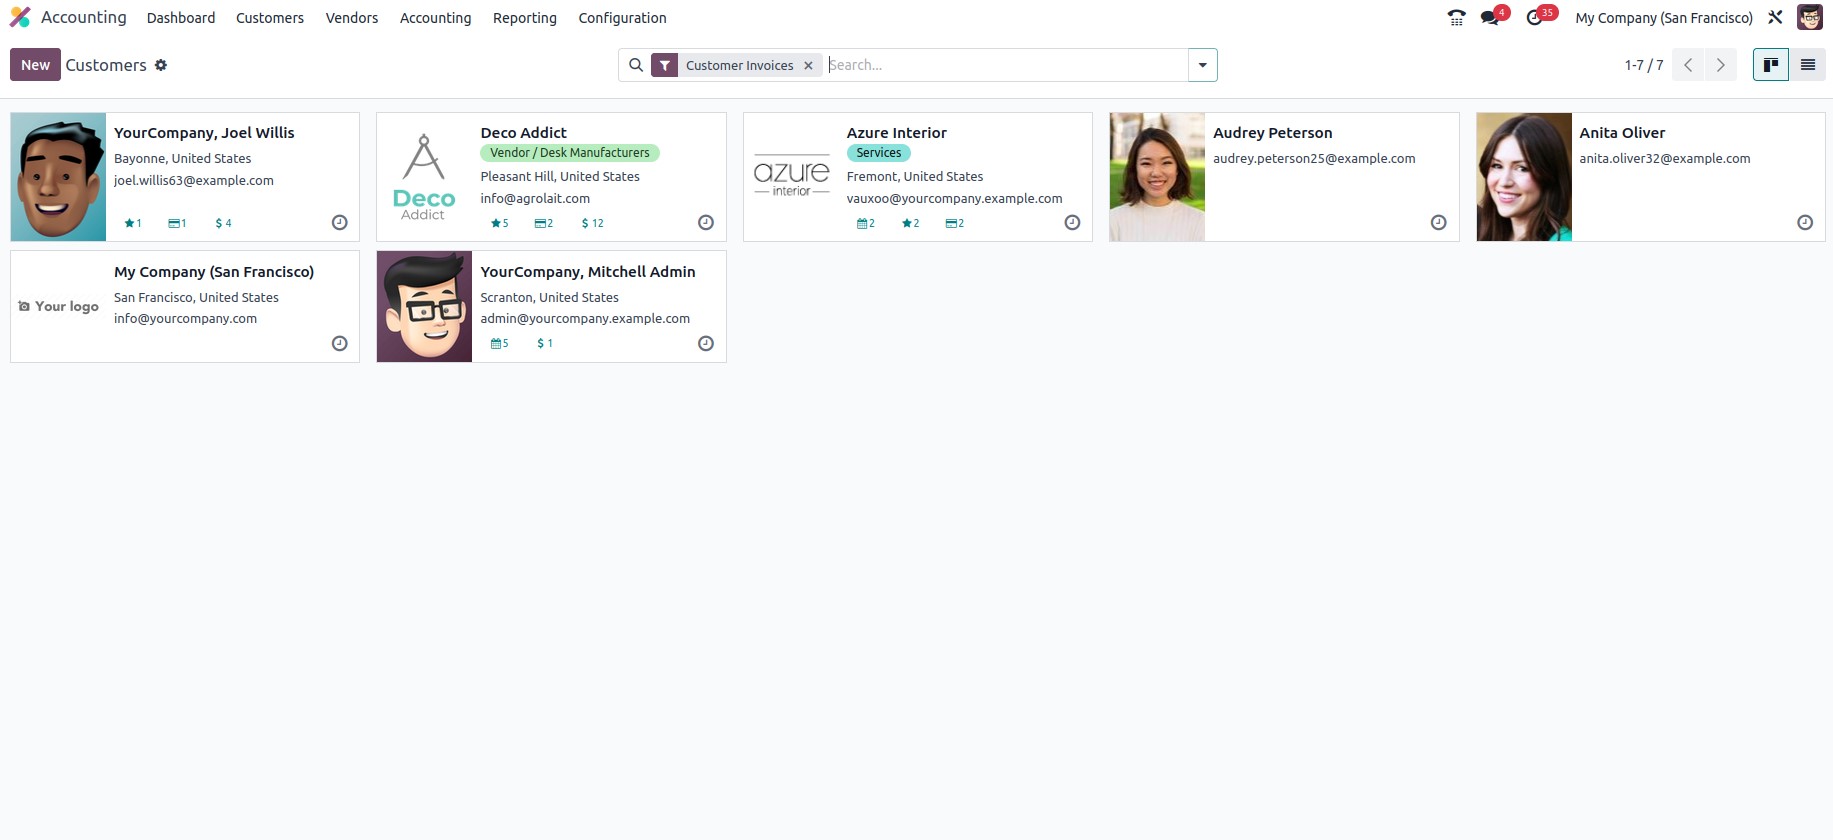Click the New button
The width and height of the screenshot is (1833, 840).
coord(35,65)
